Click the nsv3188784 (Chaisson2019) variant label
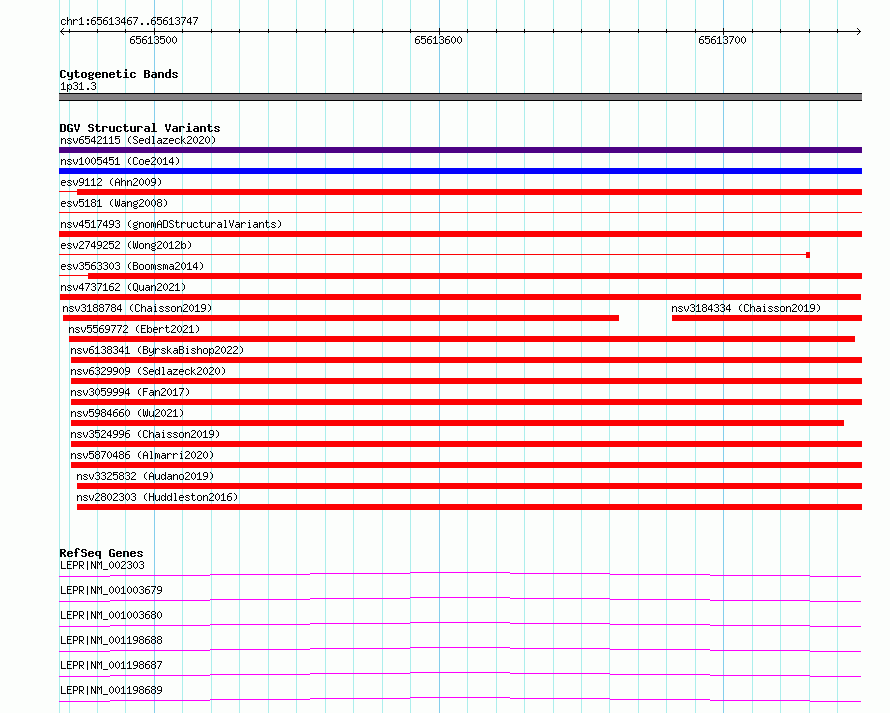Image resolution: width=890 pixels, height=713 pixels. click(137, 308)
